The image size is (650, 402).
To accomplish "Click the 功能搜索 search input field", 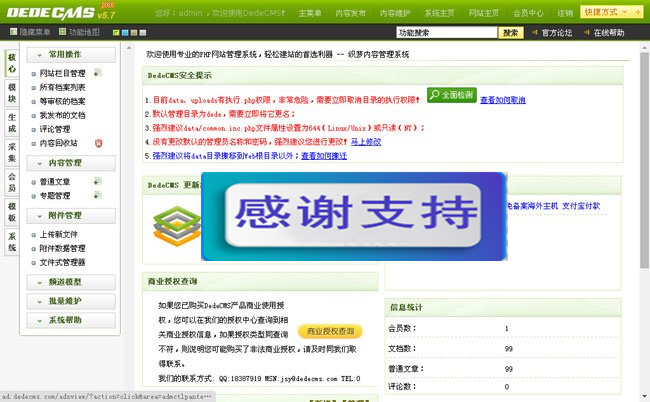I will (x=447, y=32).
